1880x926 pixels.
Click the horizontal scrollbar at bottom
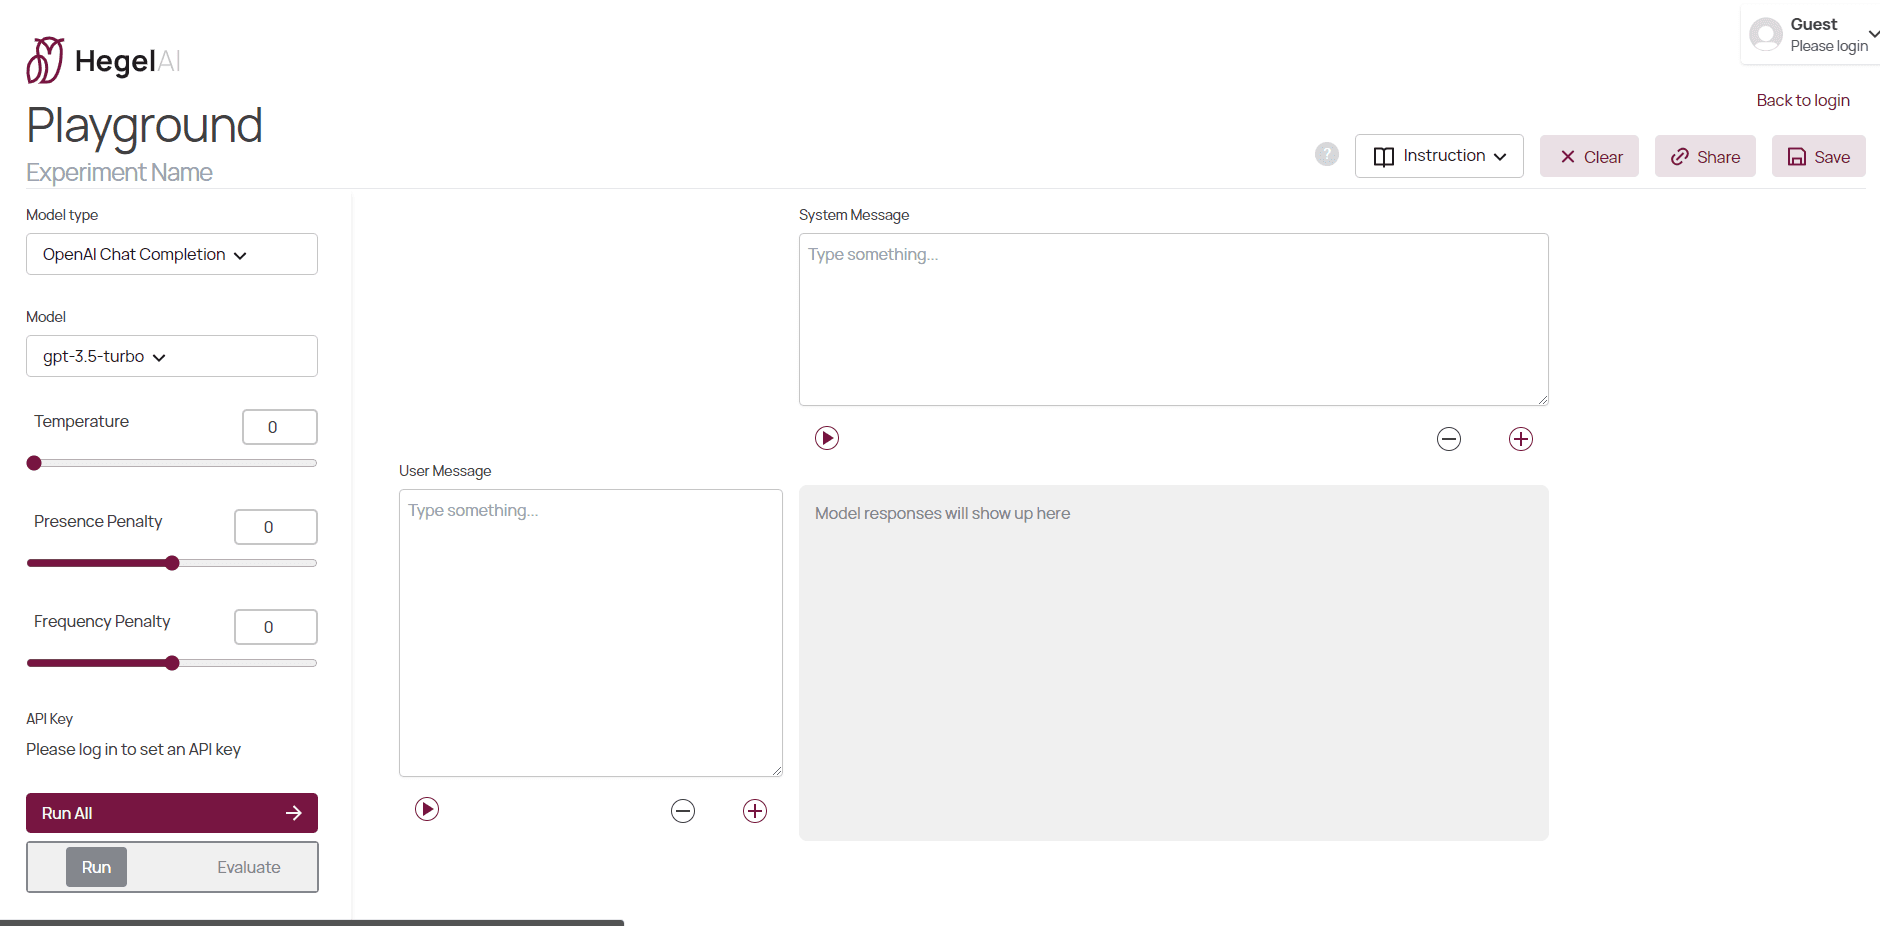coord(312,922)
